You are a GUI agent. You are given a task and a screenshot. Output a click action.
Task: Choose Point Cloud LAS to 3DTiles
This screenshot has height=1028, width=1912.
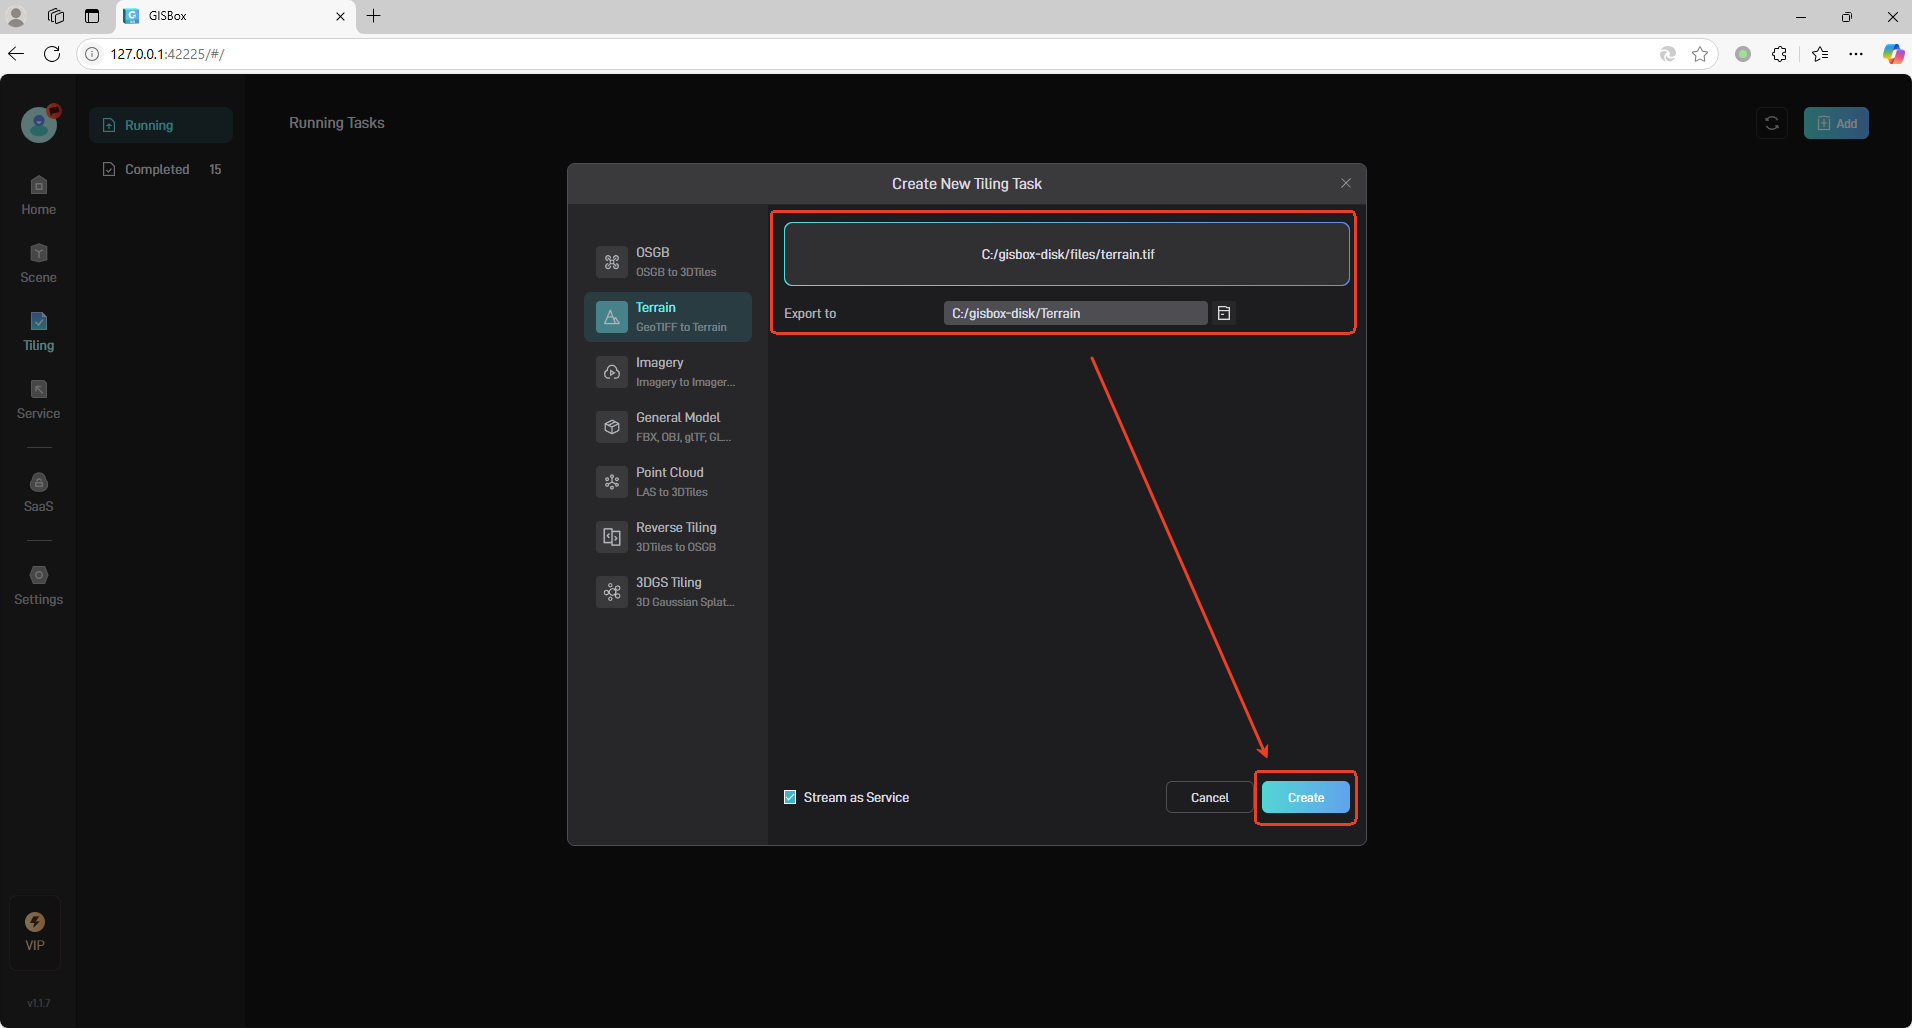point(667,481)
